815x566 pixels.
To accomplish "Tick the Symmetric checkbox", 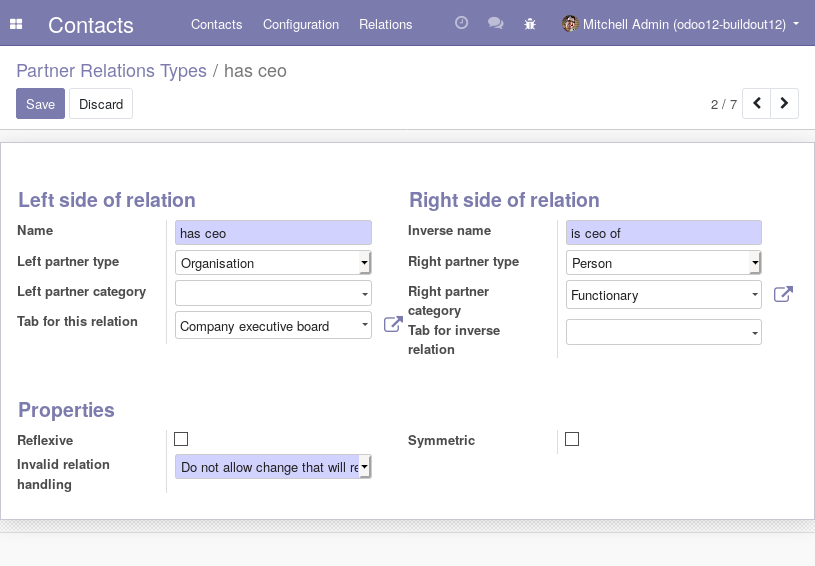I will coord(572,439).
